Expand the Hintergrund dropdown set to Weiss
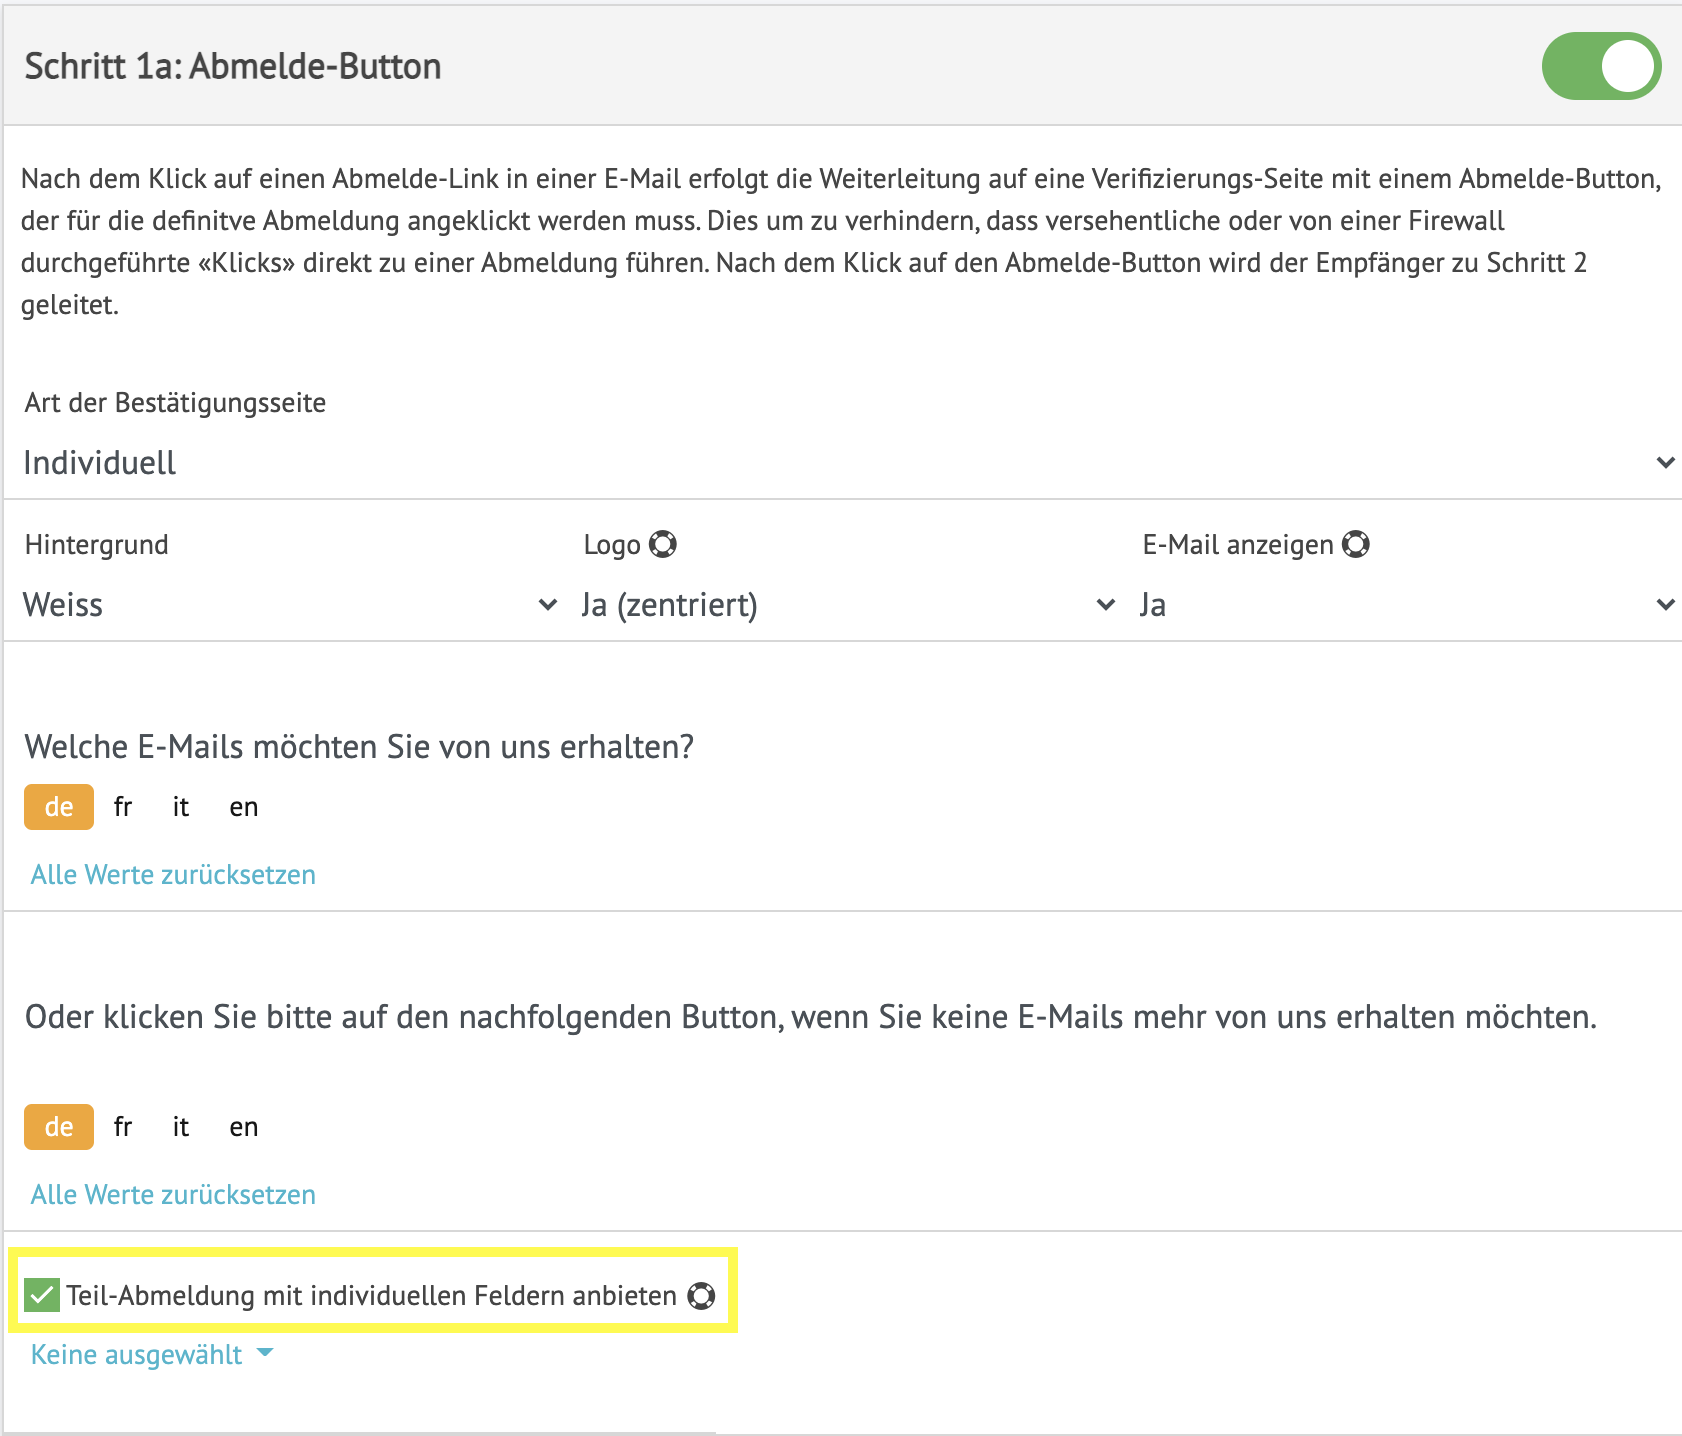 (x=288, y=605)
